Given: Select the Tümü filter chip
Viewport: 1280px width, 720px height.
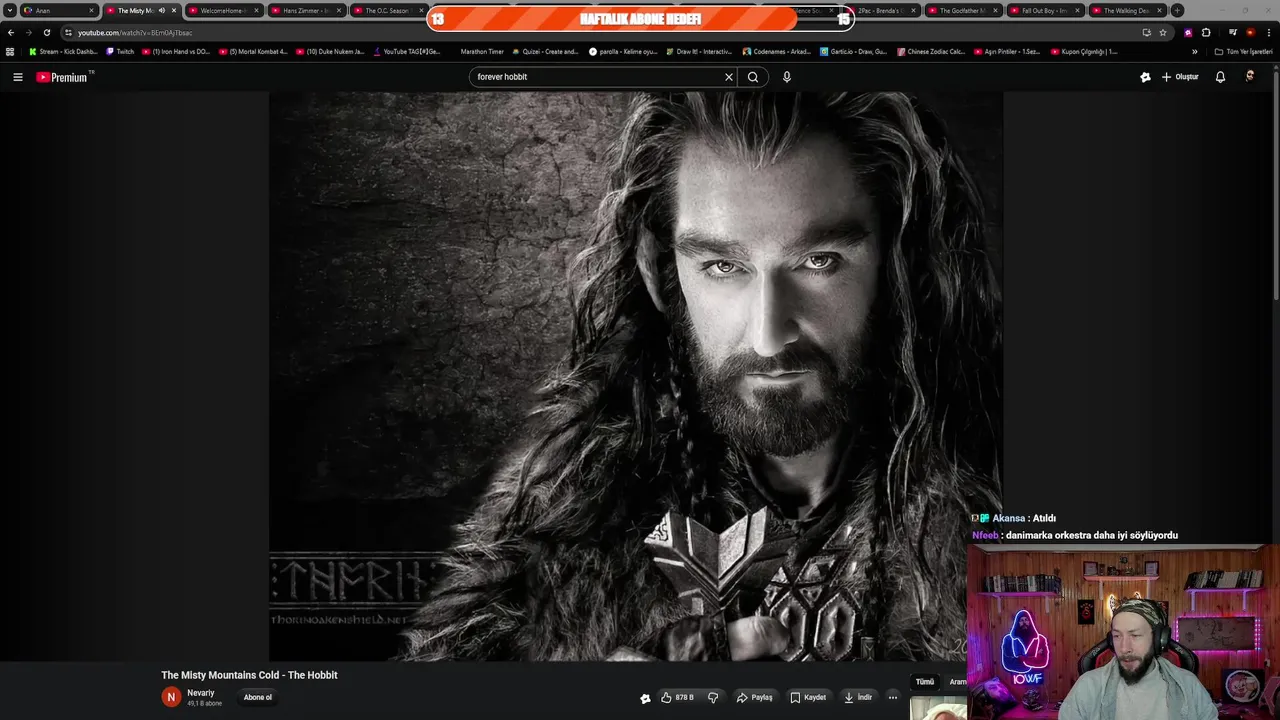Looking at the screenshot, I should pos(925,682).
